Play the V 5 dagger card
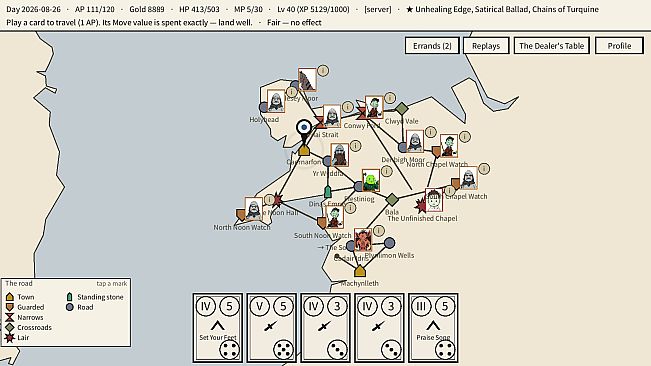 click(x=272, y=327)
